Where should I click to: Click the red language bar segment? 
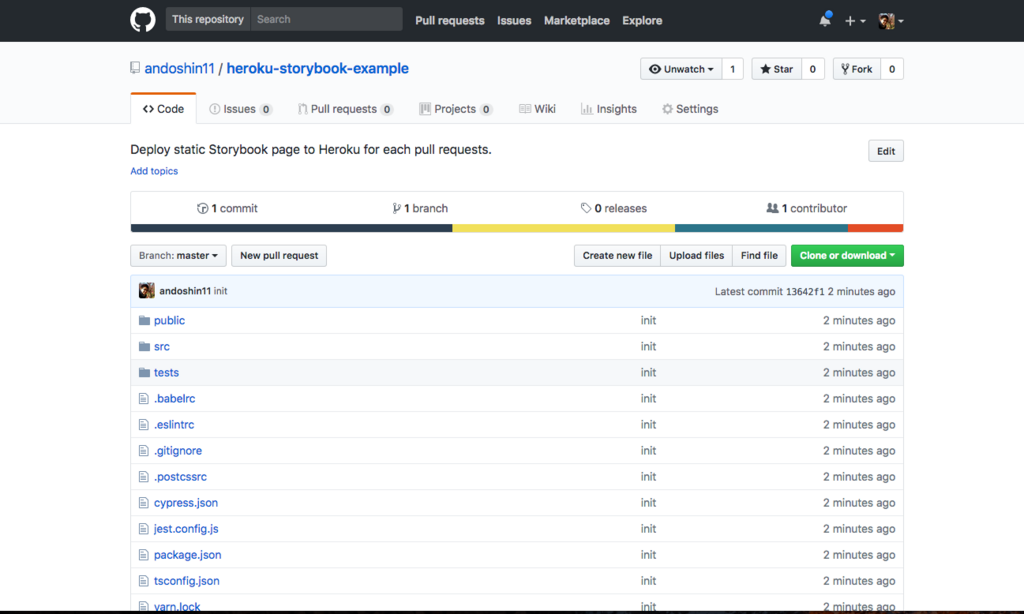pyautogui.click(x=876, y=228)
